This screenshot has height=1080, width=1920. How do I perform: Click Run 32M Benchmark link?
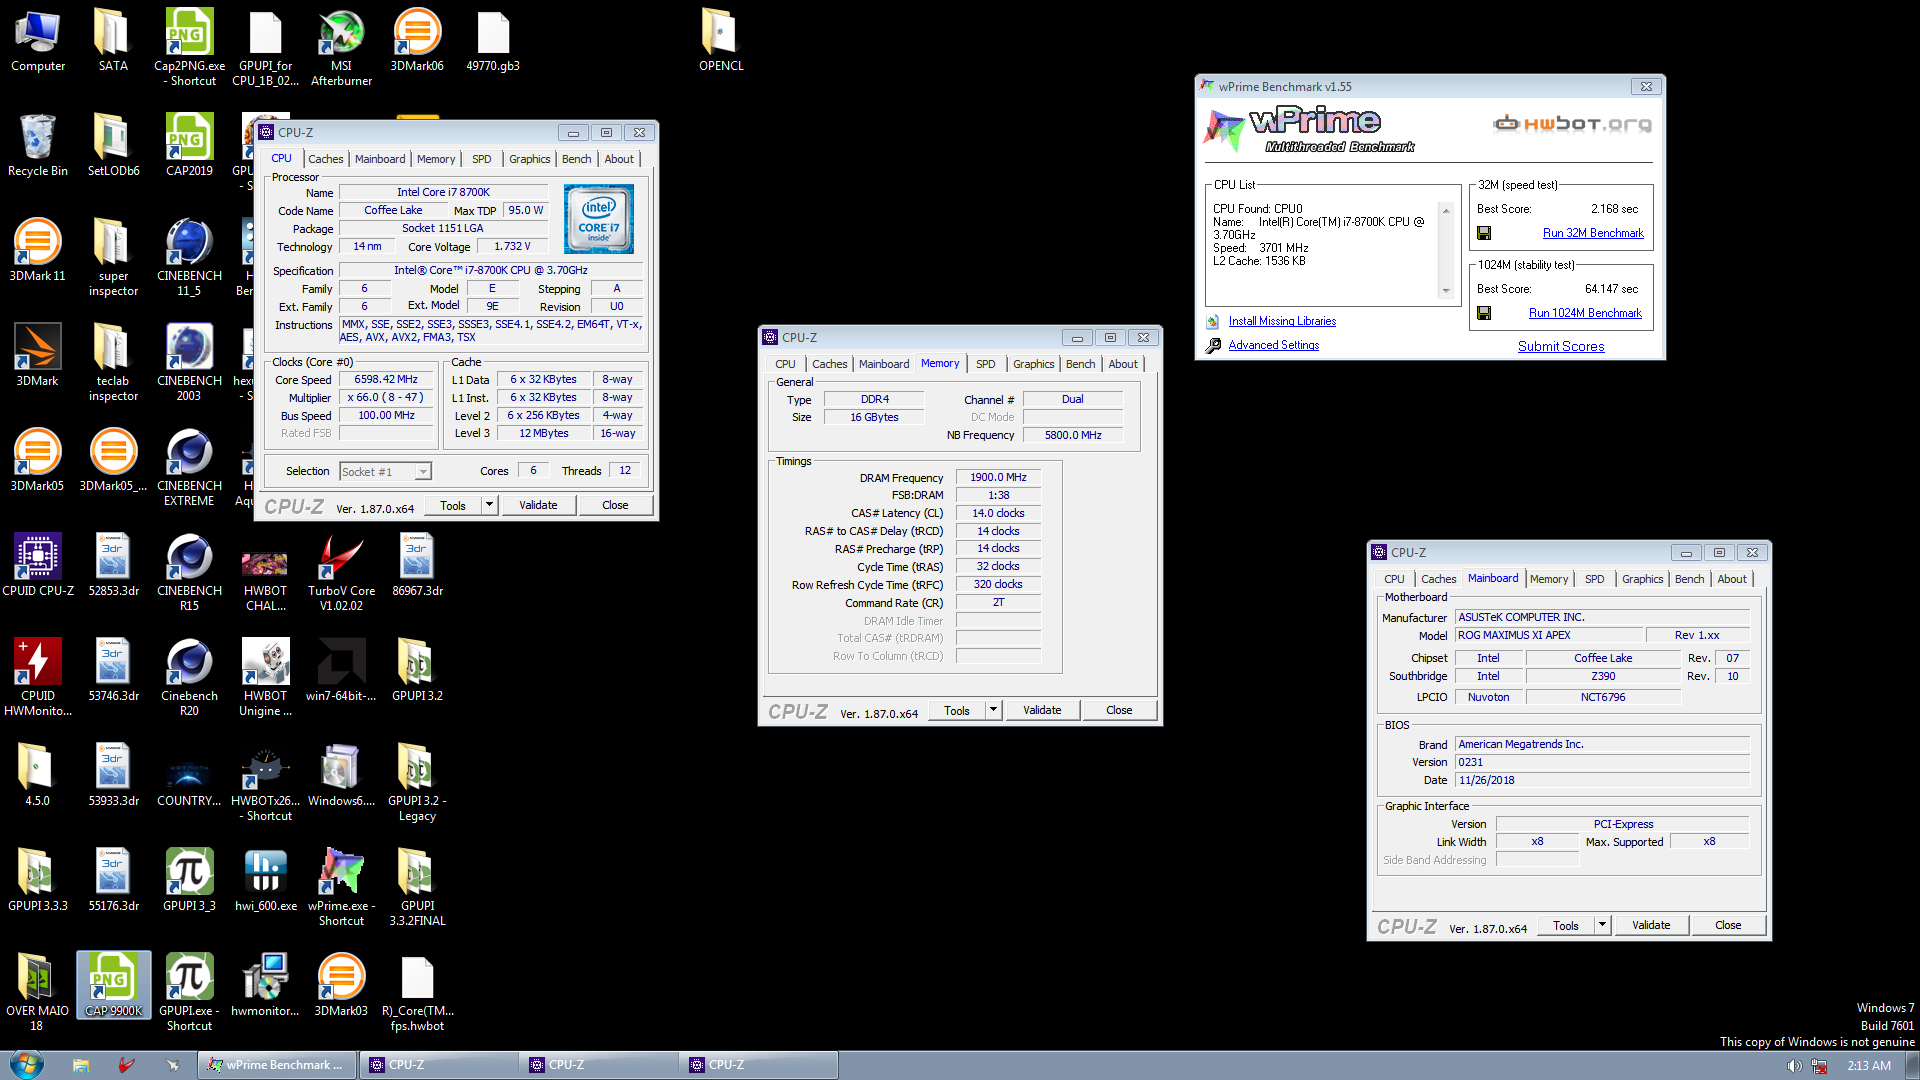pyautogui.click(x=1593, y=233)
